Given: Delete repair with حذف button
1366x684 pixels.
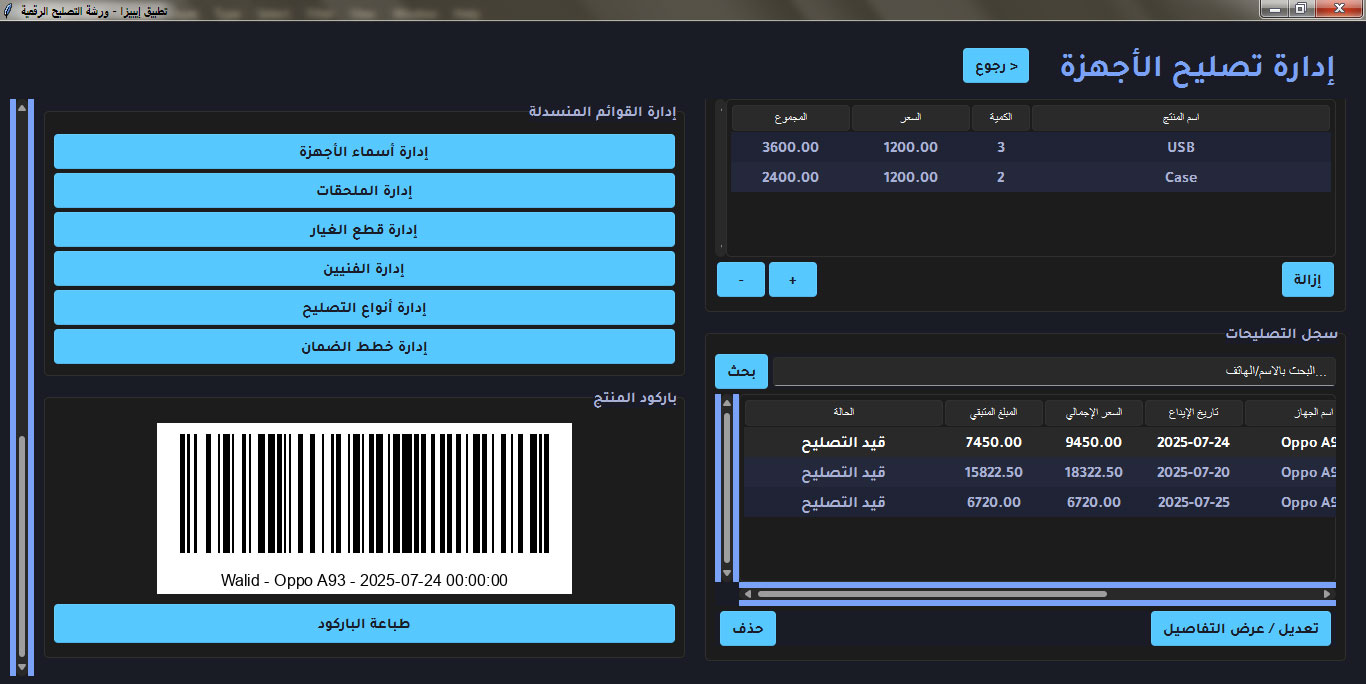Looking at the screenshot, I should (748, 629).
